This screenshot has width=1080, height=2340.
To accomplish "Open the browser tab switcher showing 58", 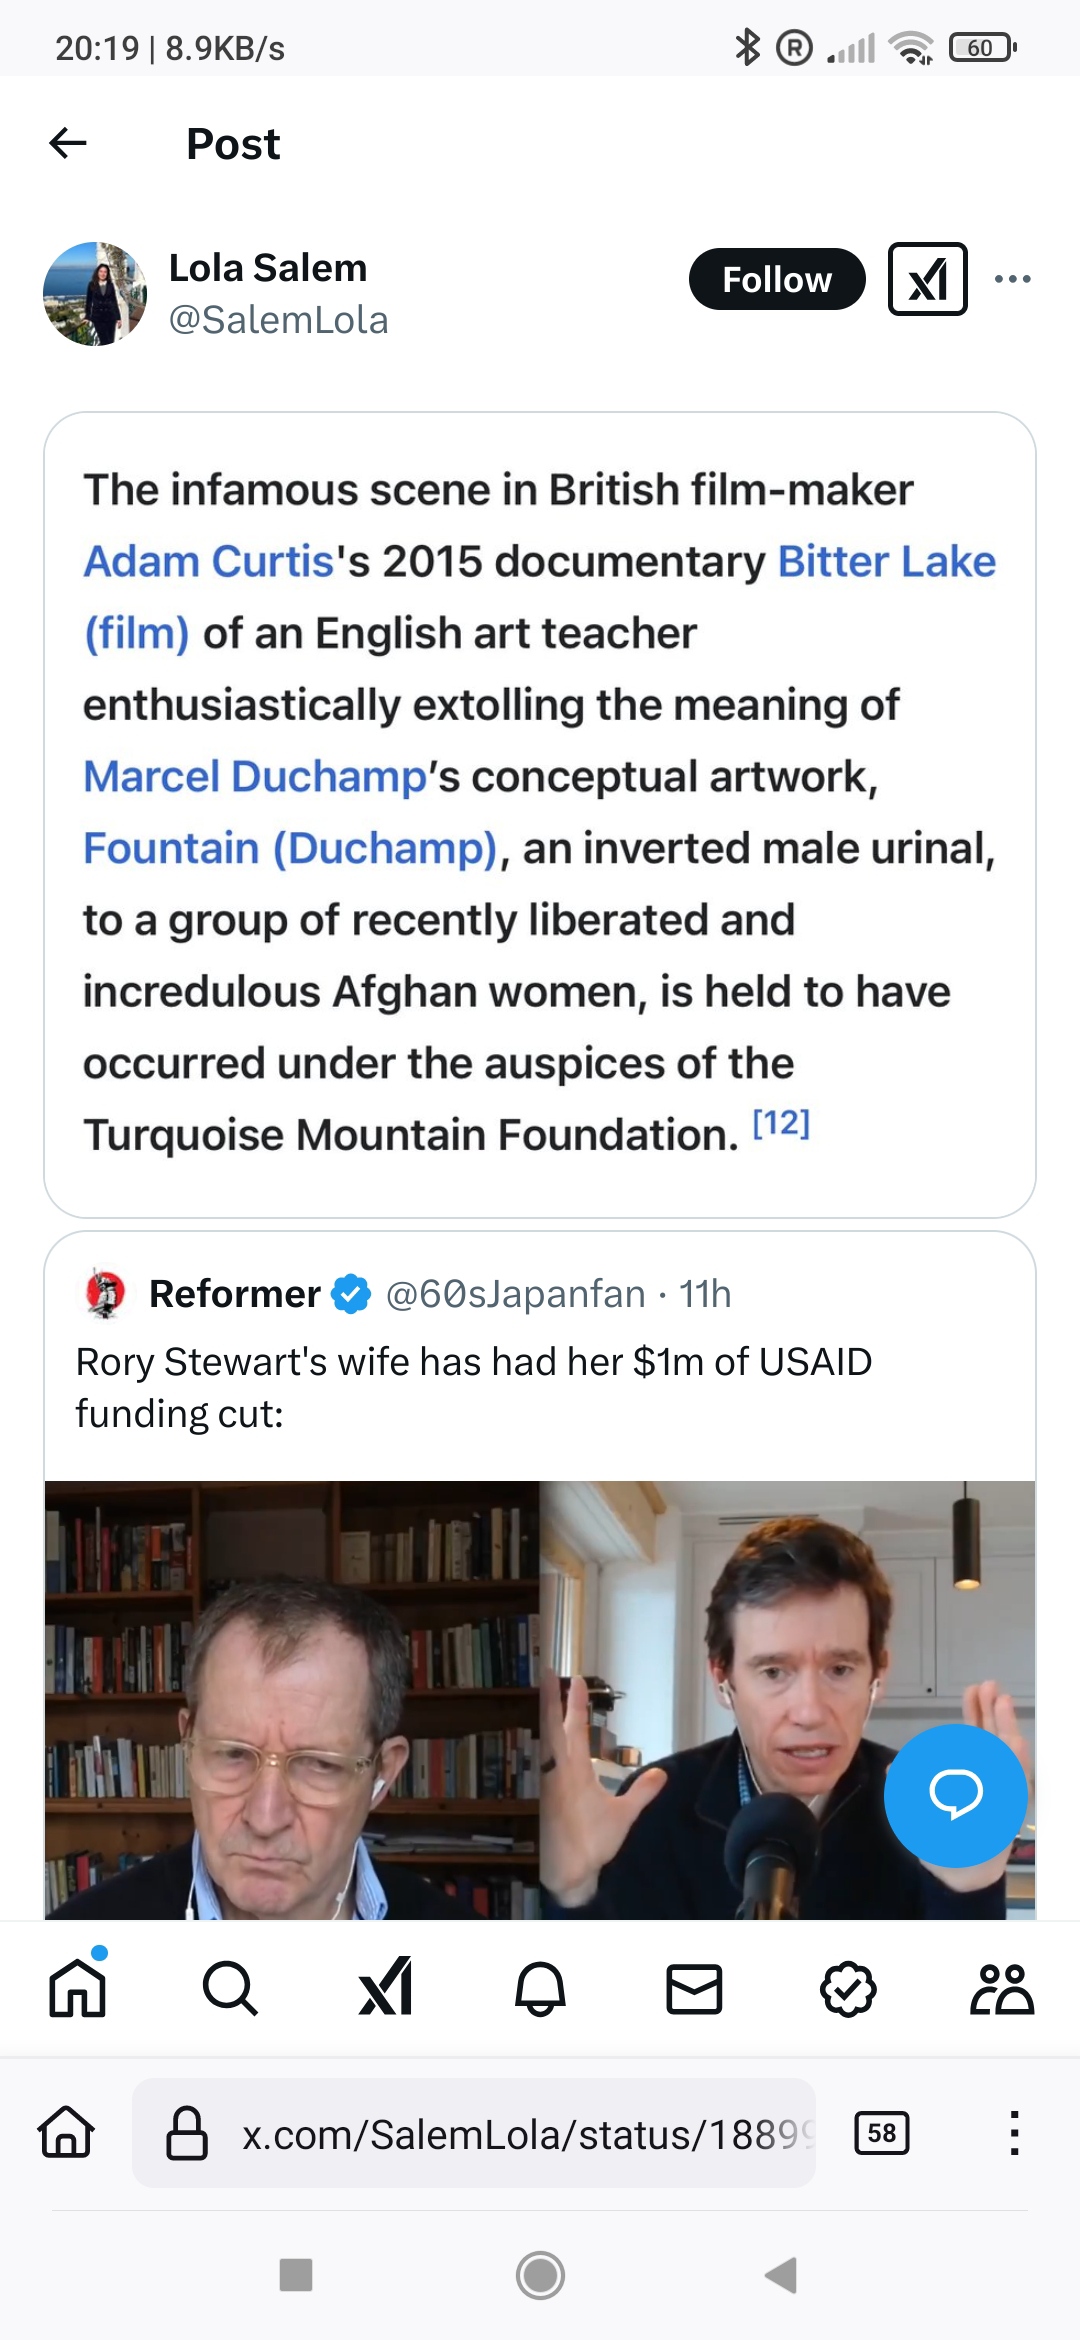I will (882, 2134).
